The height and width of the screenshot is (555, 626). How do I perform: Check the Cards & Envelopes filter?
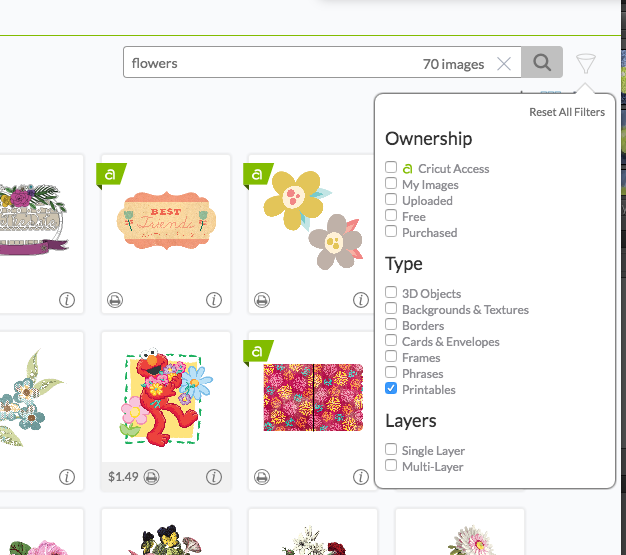click(391, 340)
